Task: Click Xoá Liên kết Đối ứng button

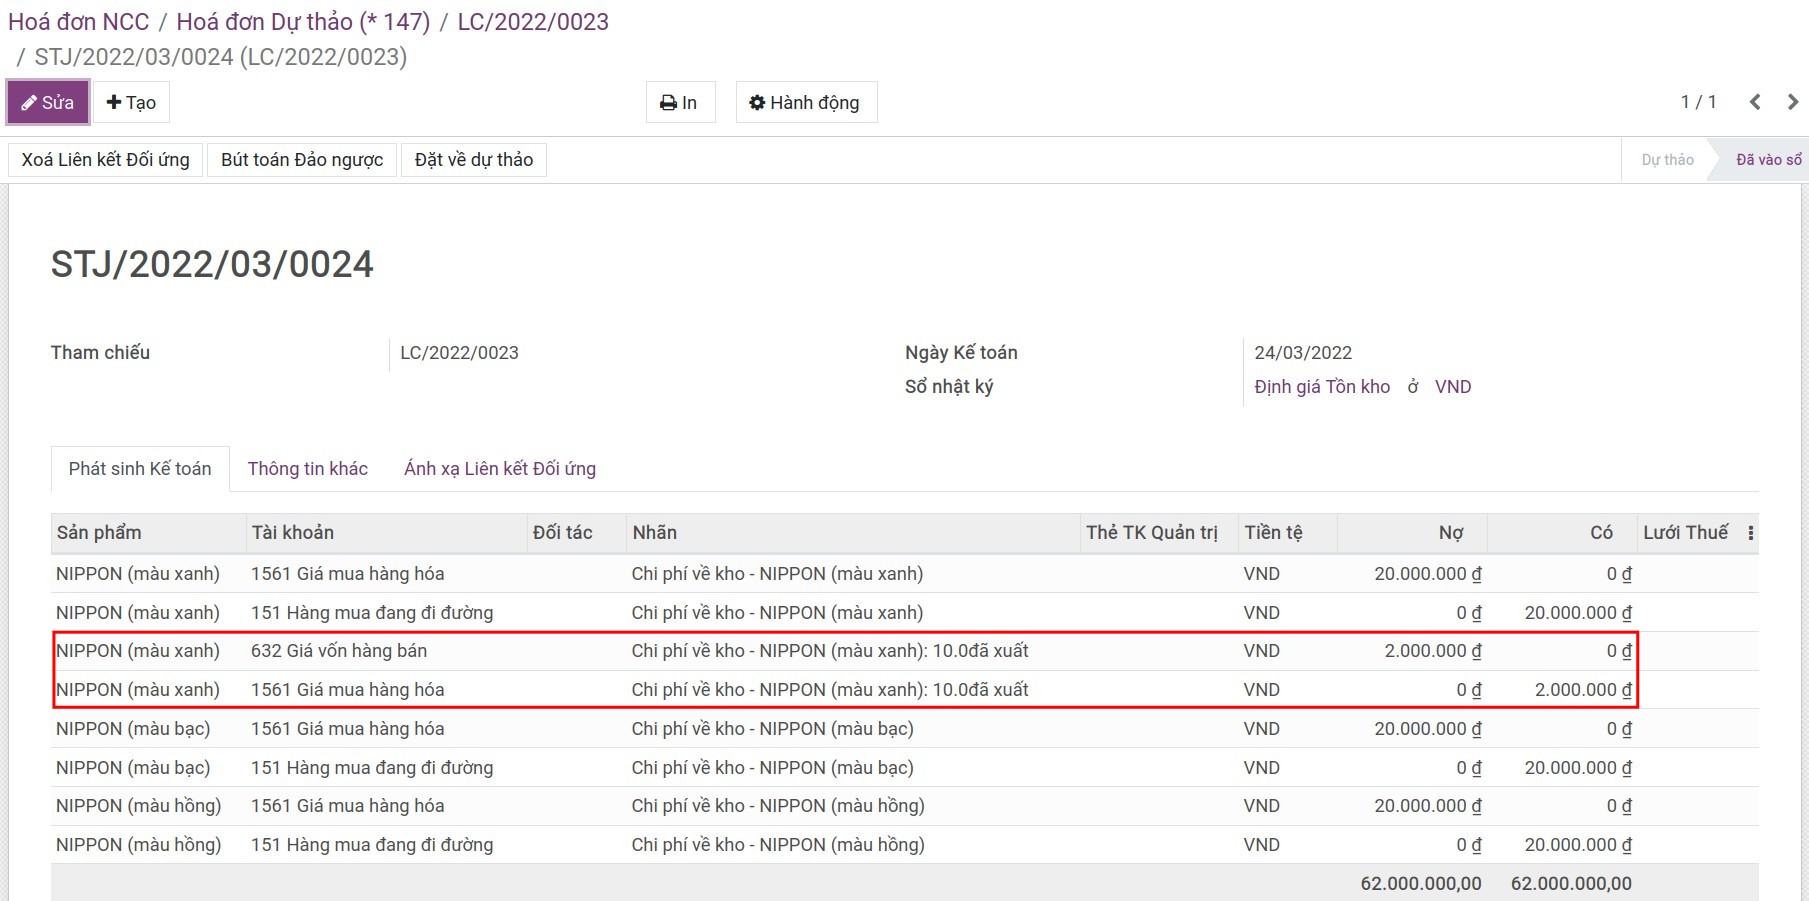Action: click(x=105, y=160)
